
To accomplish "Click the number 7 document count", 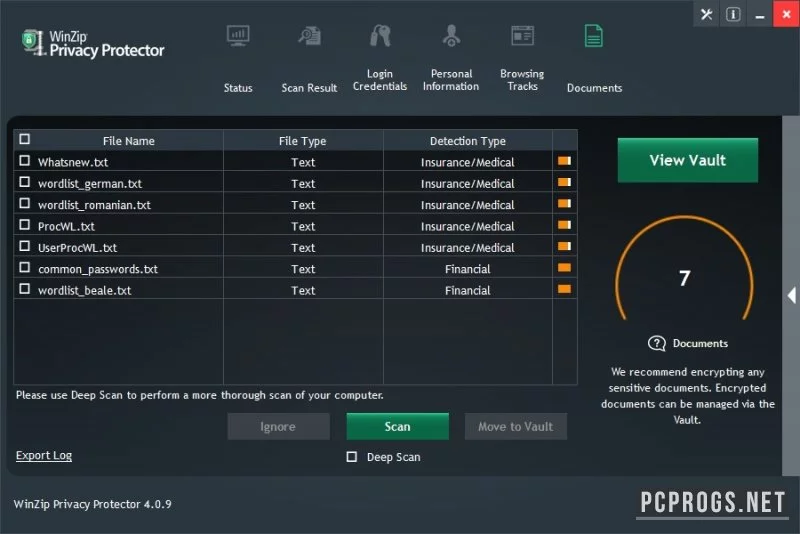I will (x=685, y=278).
